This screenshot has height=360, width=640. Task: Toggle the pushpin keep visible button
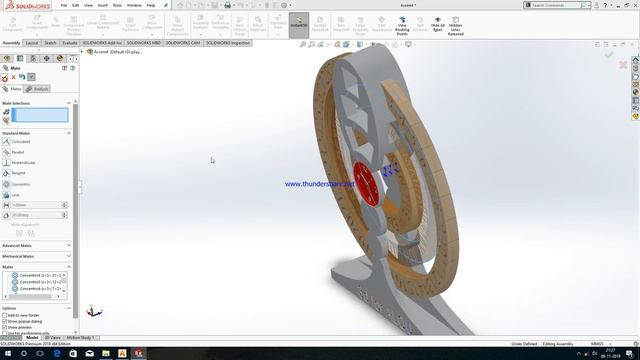point(31,77)
